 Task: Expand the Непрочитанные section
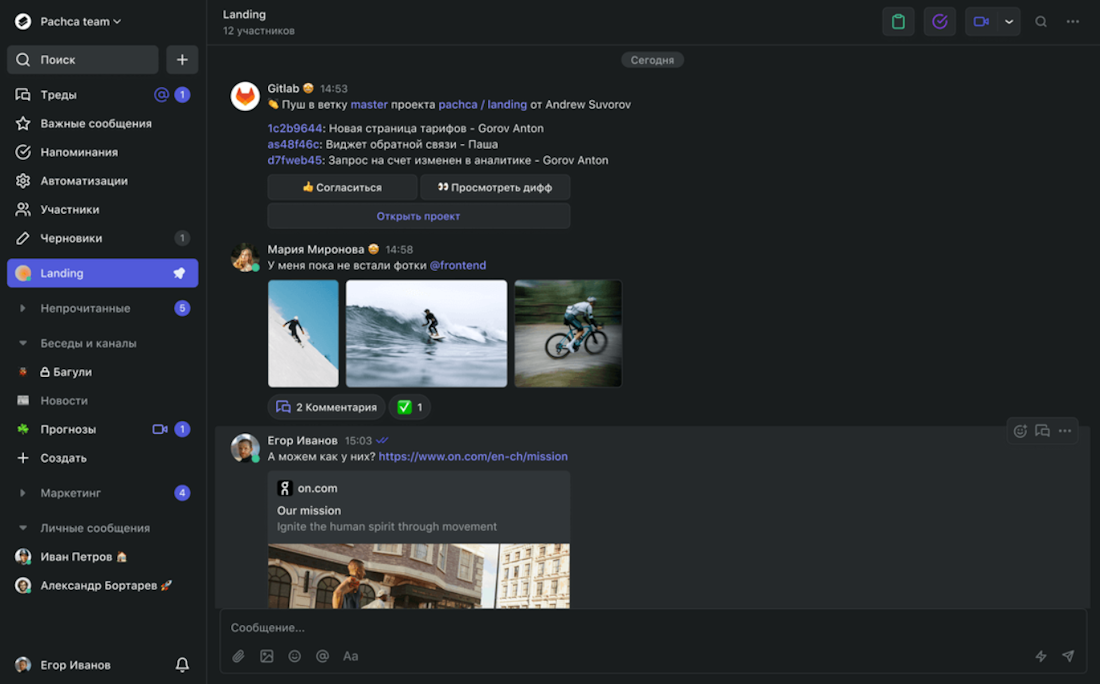(x=23, y=309)
